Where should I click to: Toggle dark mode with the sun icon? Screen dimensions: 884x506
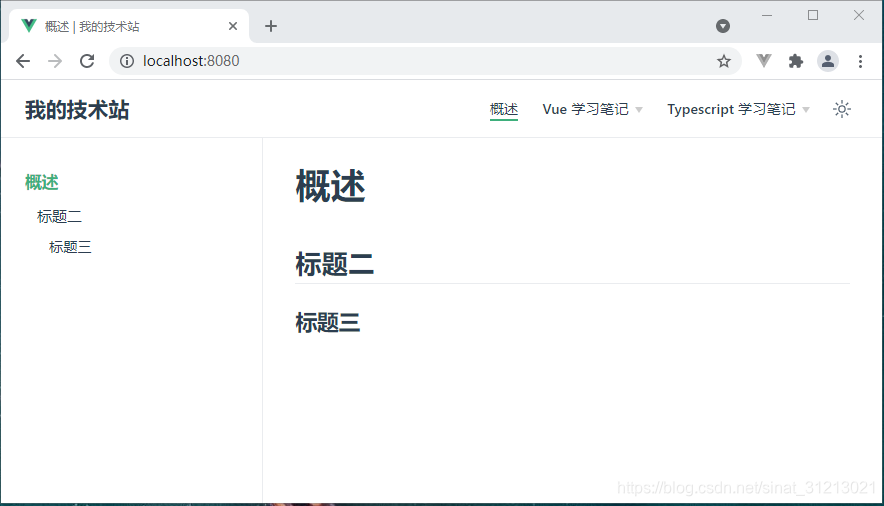(842, 109)
